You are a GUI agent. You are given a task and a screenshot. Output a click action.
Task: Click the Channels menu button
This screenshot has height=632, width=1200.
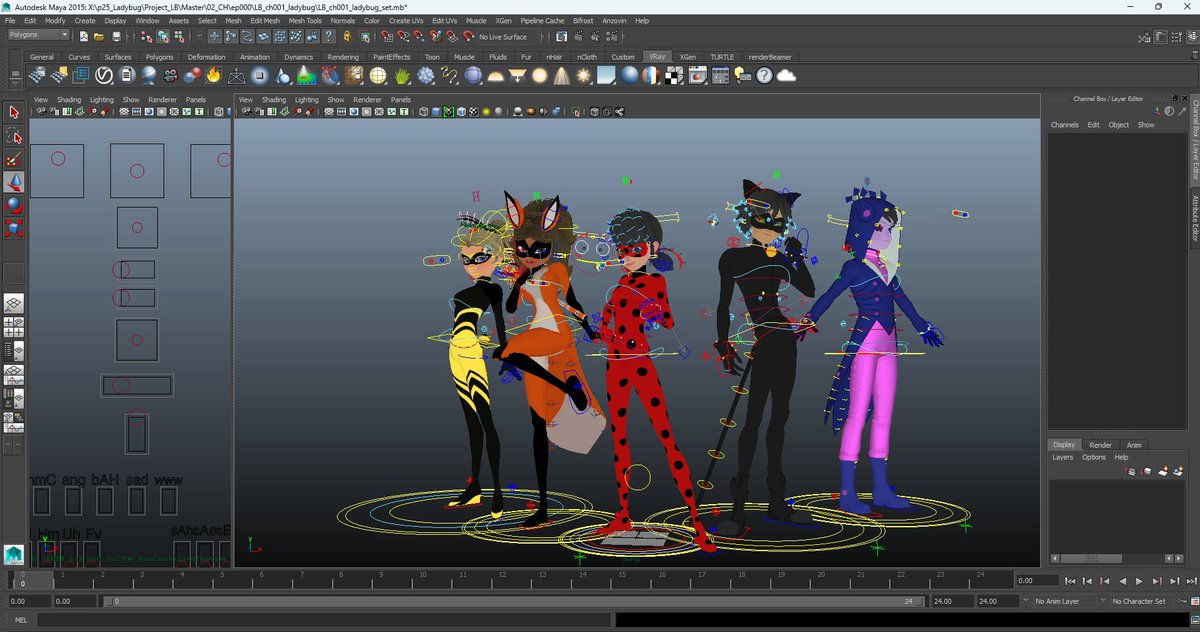click(x=1064, y=125)
